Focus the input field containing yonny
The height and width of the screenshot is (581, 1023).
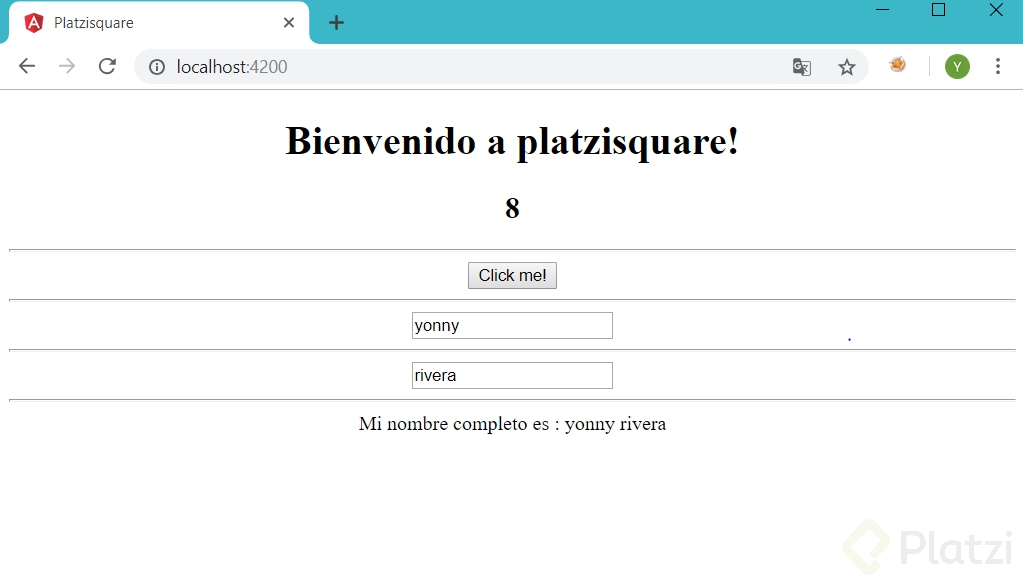512,325
